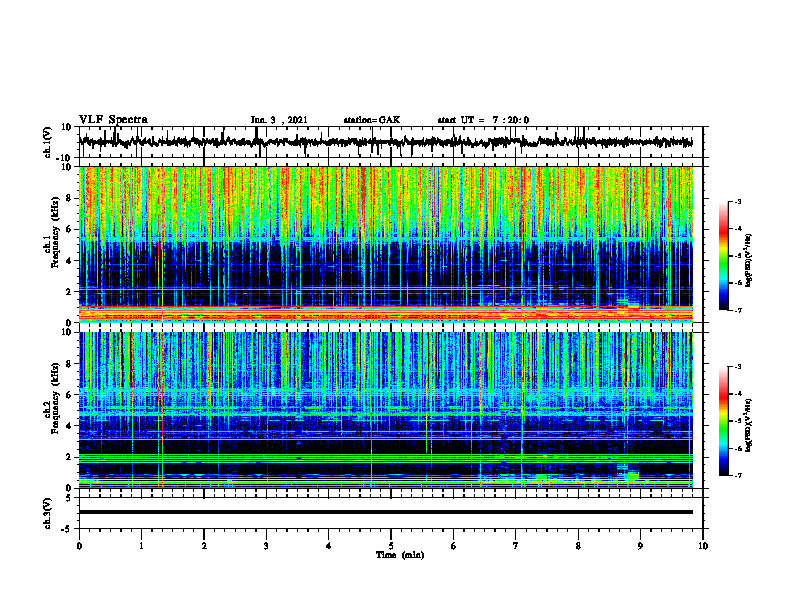Image resolution: width=792 pixels, height=612 pixels.
Task: Click the ch.2 spectrogram color scale bar
Action: pos(723,421)
